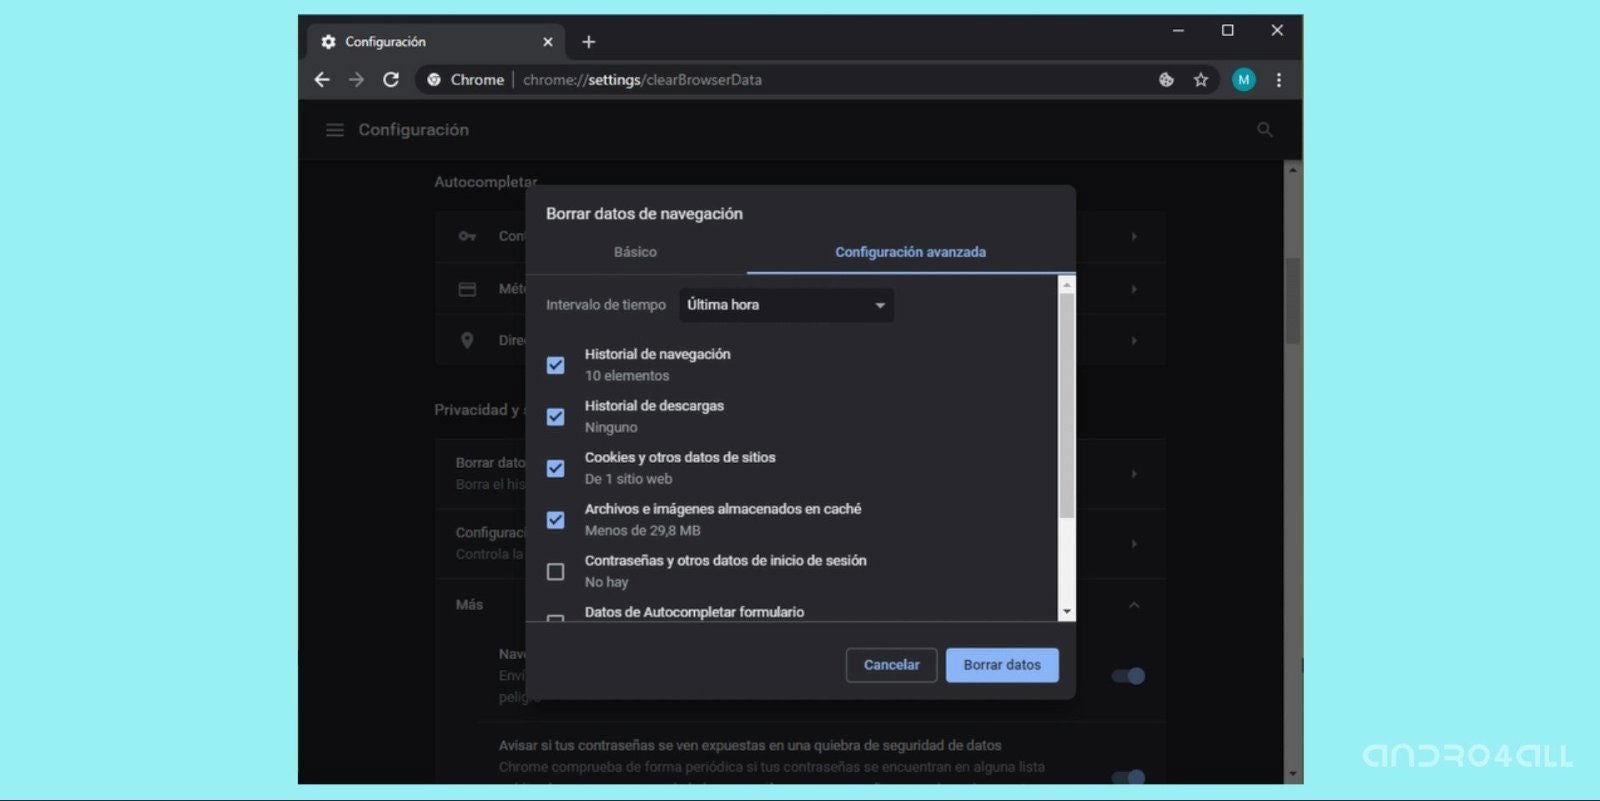Click the settings search magnifier icon
Image resolution: width=1600 pixels, height=801 pixels.
tap(1264, 130)
